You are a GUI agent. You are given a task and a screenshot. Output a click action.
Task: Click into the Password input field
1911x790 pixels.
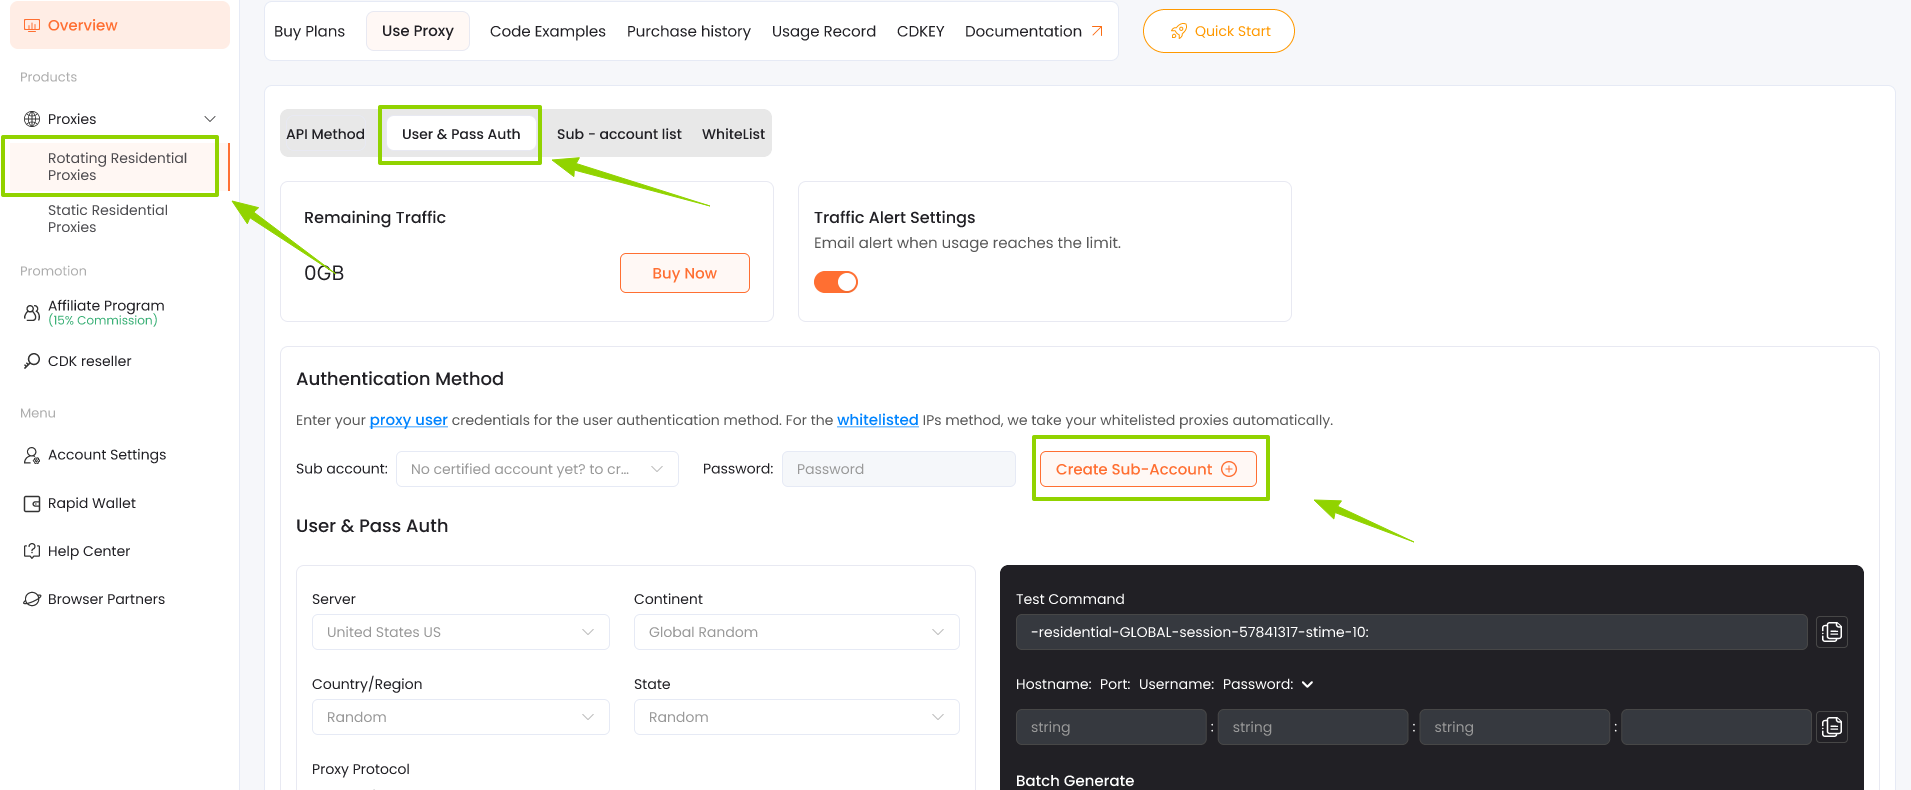coord(898,469)
